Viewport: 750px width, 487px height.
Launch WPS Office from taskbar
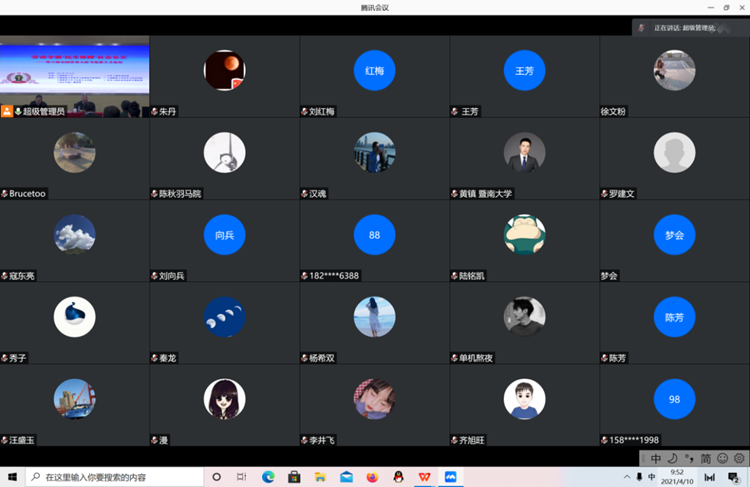pos(424,477)
